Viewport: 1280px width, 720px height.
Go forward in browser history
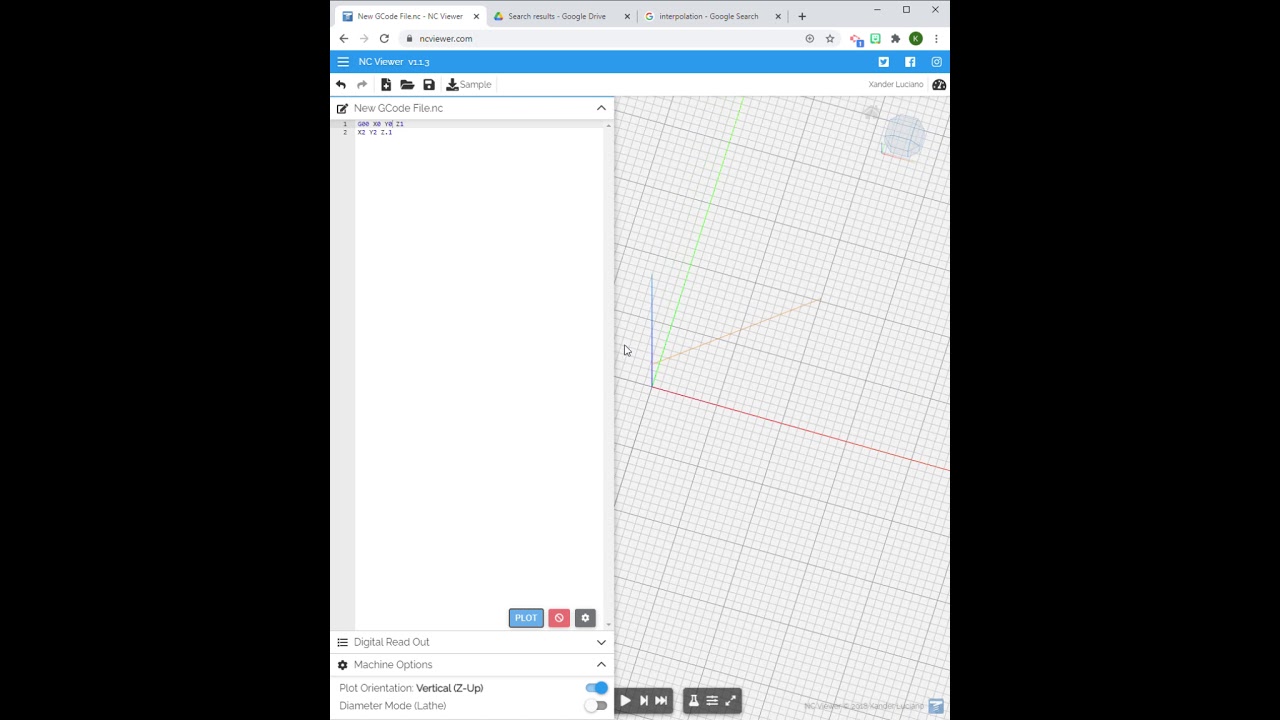pos(364,39)
